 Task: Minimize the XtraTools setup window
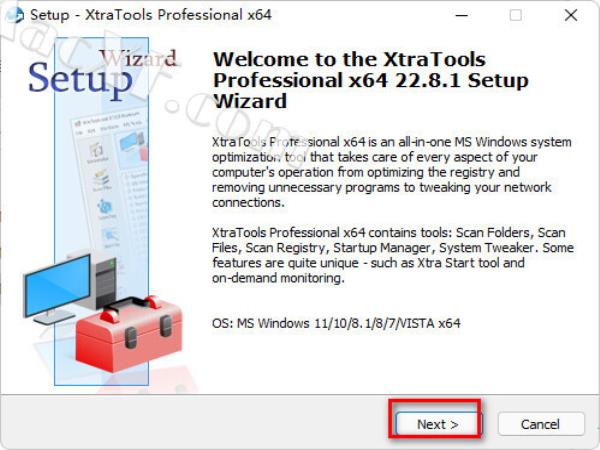tap(461, 15)
